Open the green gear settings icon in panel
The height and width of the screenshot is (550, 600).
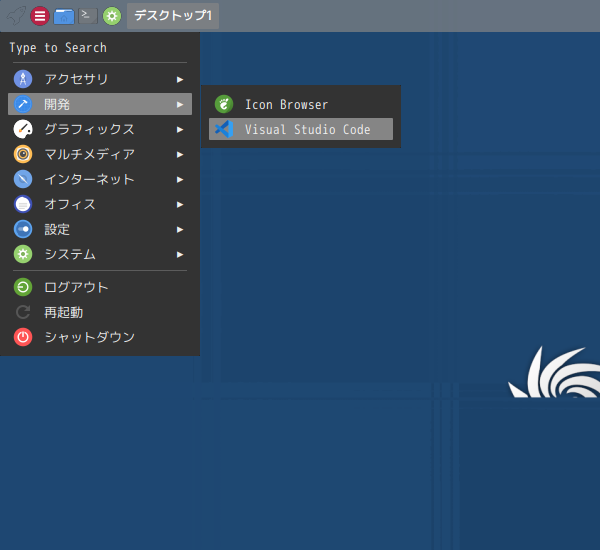tap(112, 16)
